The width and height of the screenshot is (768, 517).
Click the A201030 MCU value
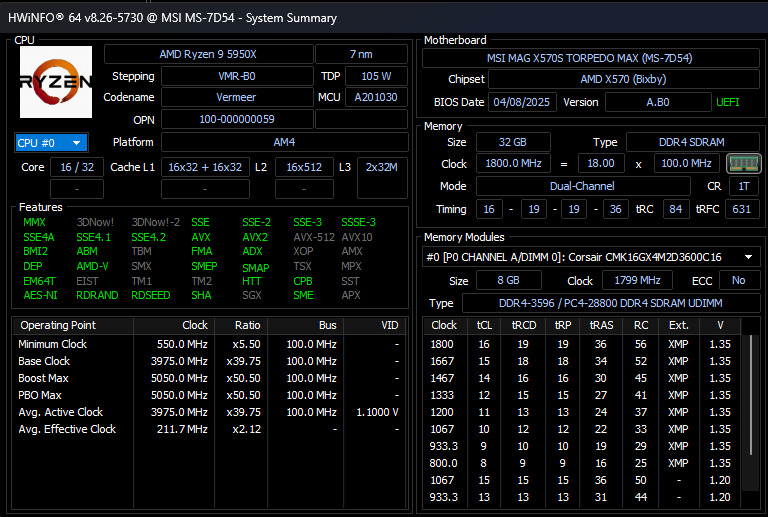click(x=376, y=97)
